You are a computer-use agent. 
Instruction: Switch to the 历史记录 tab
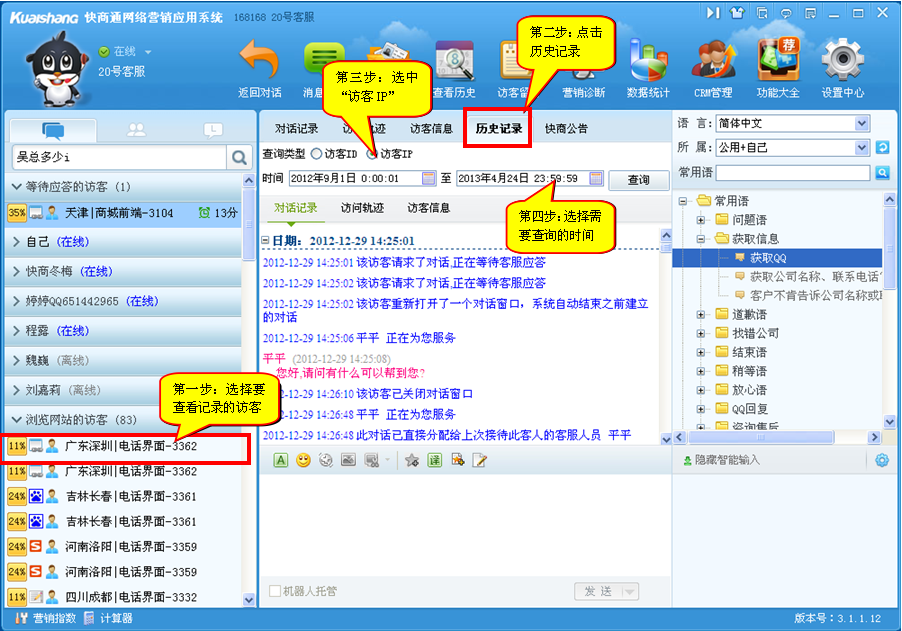(x=499, y=129)
